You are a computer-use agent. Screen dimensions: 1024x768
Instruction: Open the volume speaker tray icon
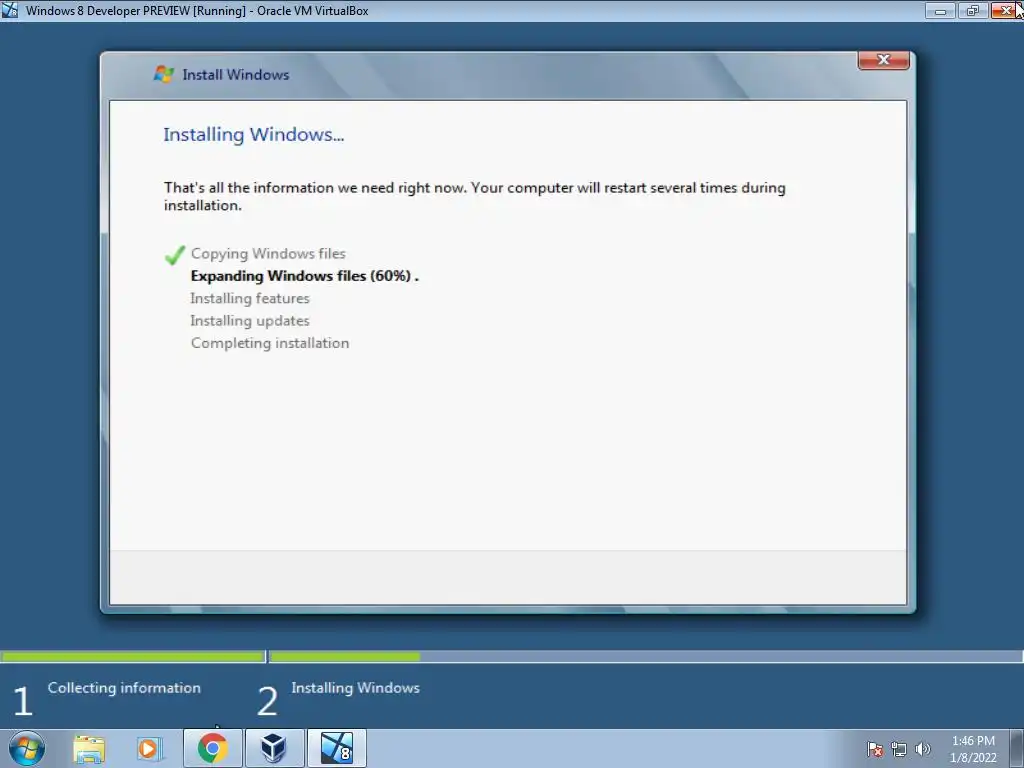click(922, 749)
